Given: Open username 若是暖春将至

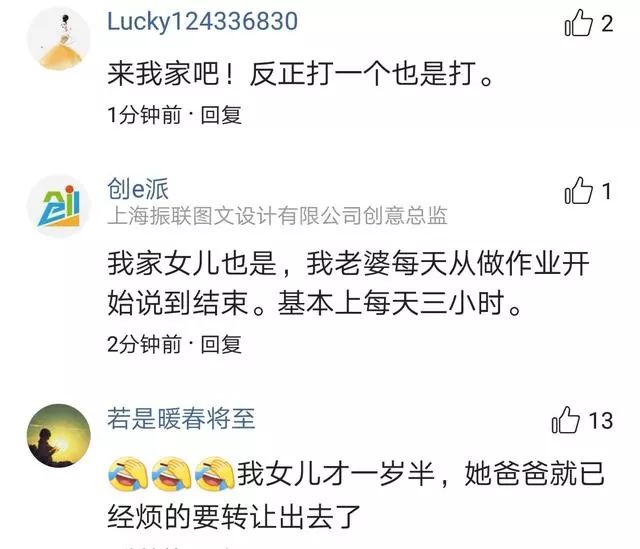Looking at the screenshot, I should point(181,418).
